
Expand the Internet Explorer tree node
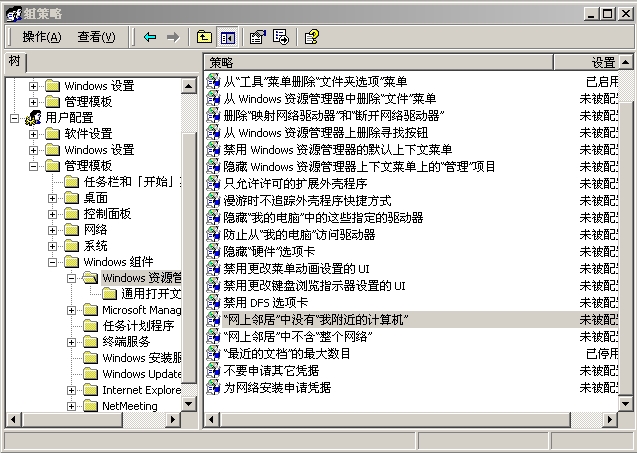(x=72, y=390)
